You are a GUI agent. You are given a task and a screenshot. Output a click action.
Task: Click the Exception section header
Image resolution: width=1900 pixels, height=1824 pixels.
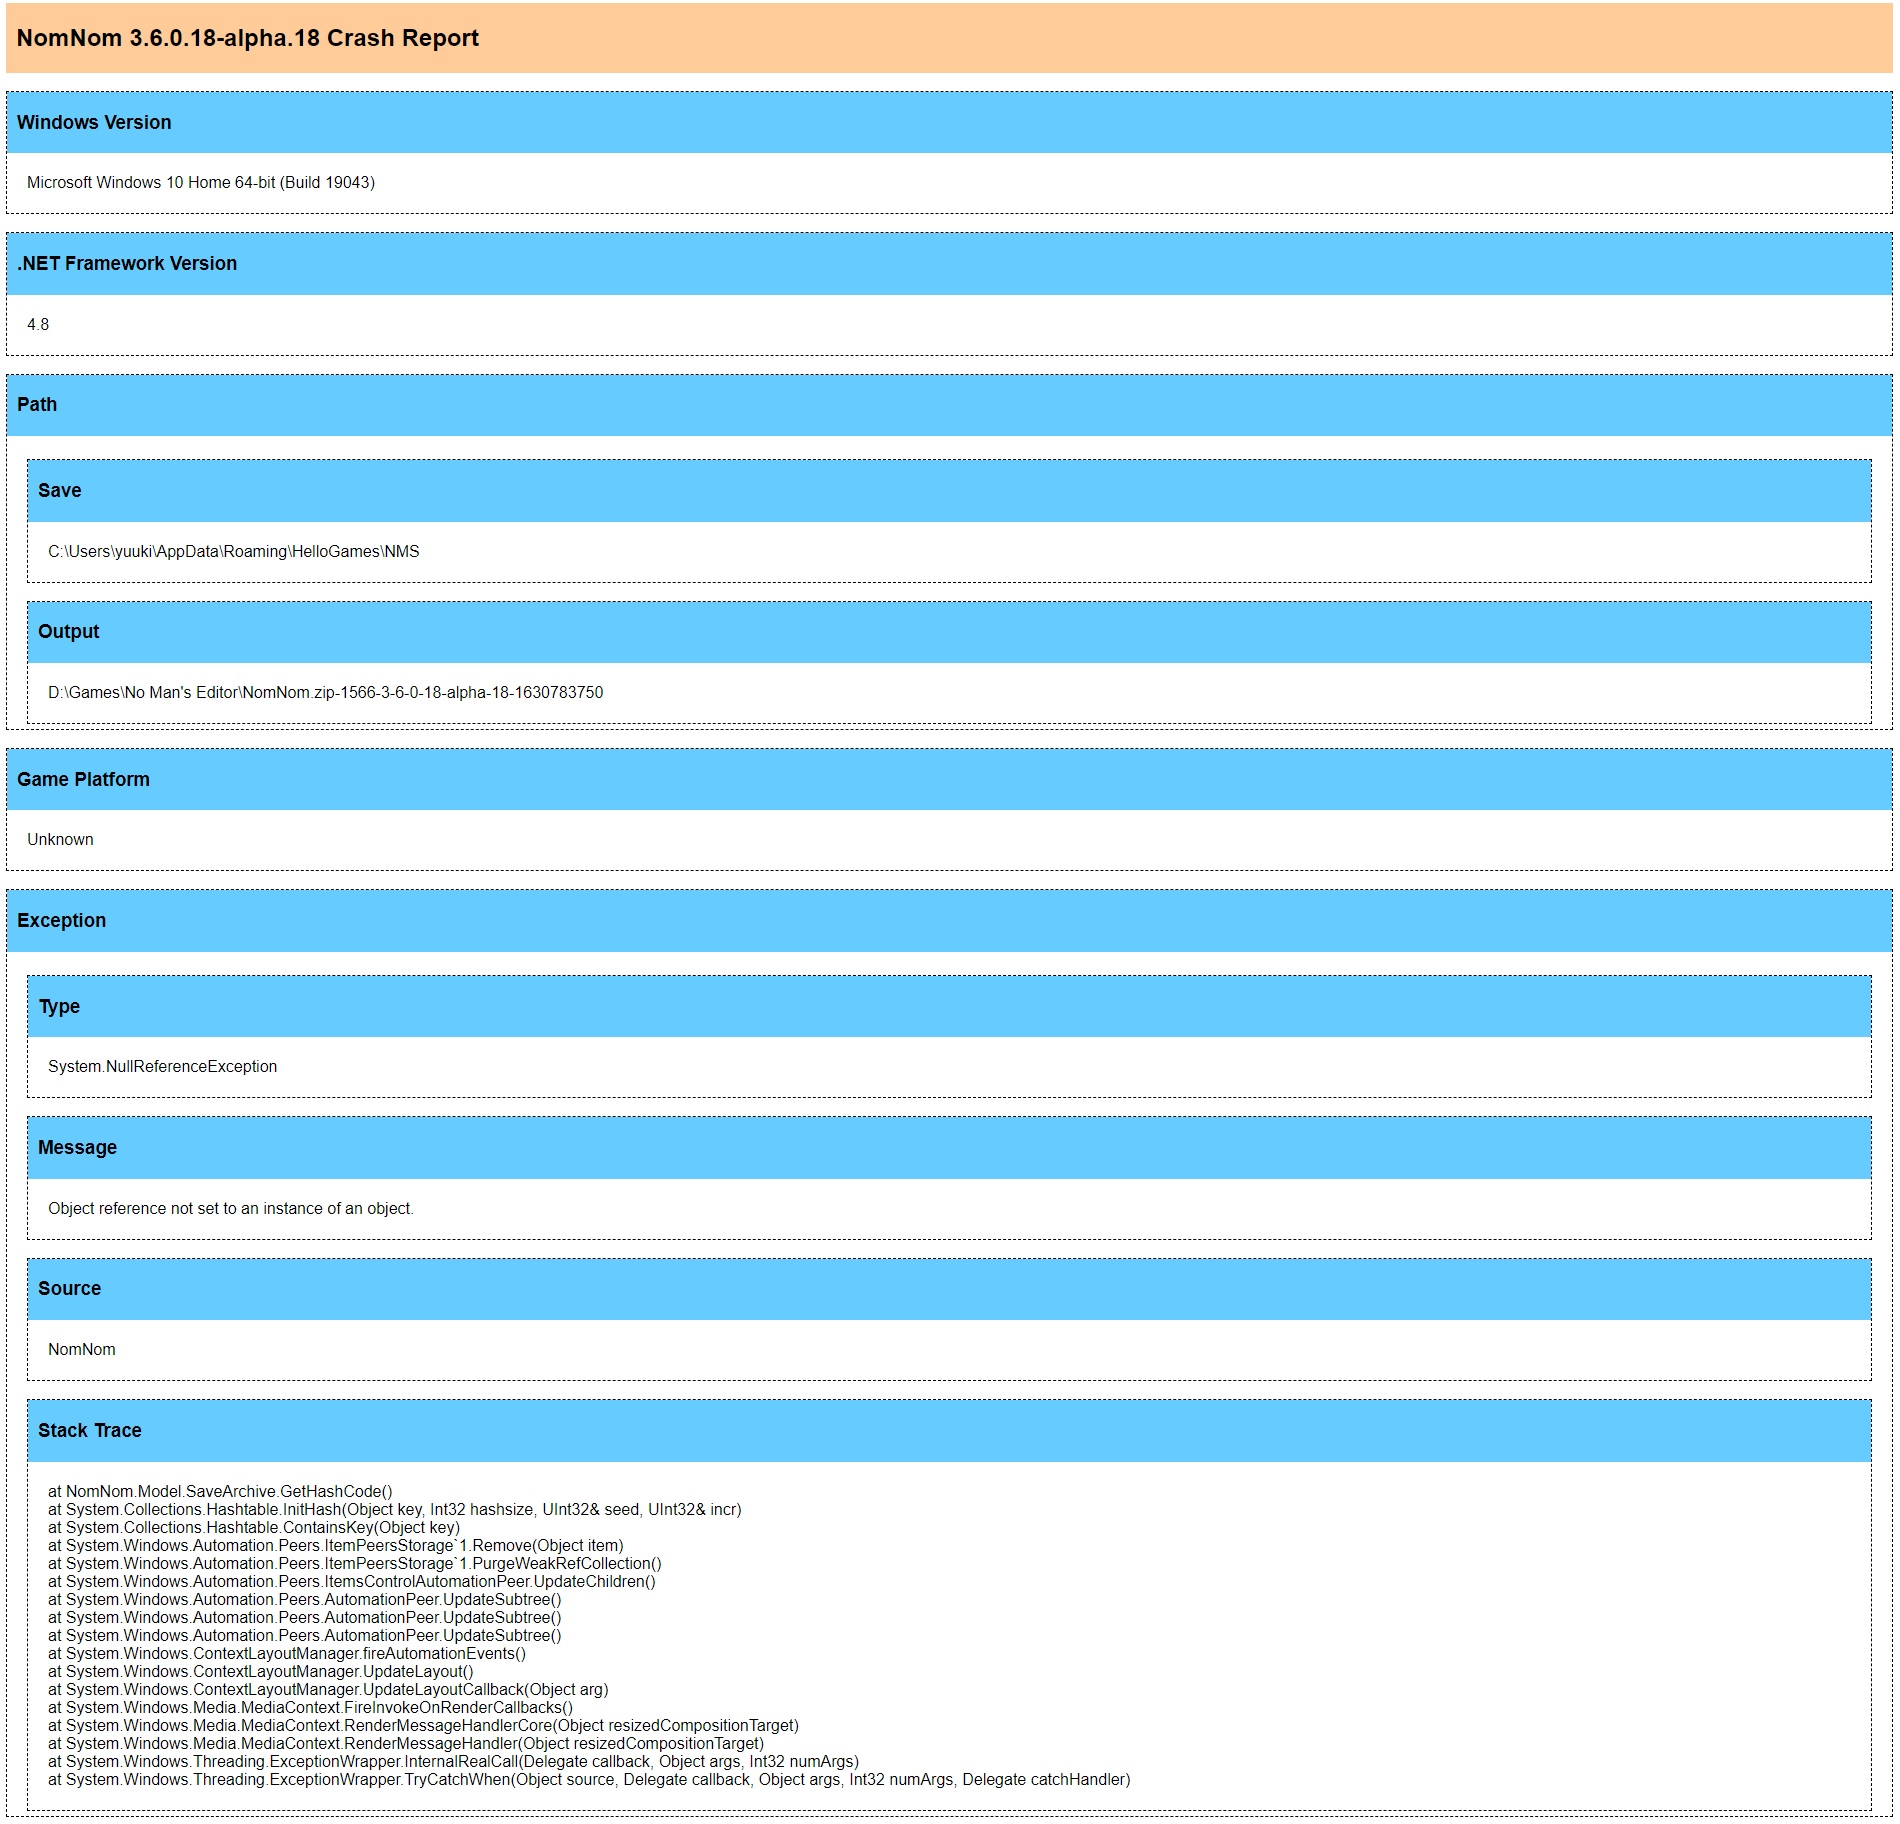tap(61, 919)
